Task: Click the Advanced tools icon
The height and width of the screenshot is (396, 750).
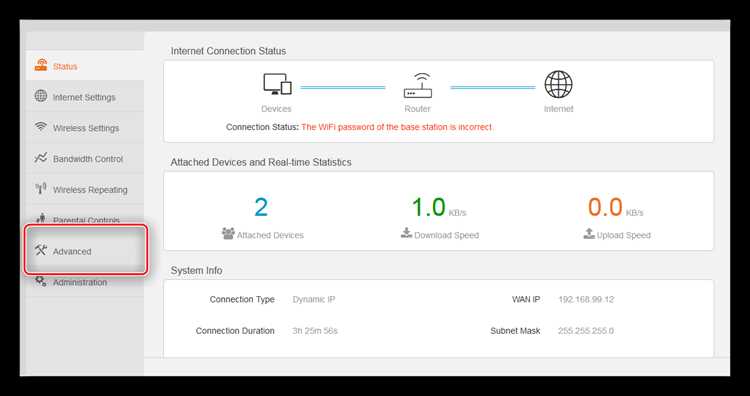Action: tap(41, 250)
